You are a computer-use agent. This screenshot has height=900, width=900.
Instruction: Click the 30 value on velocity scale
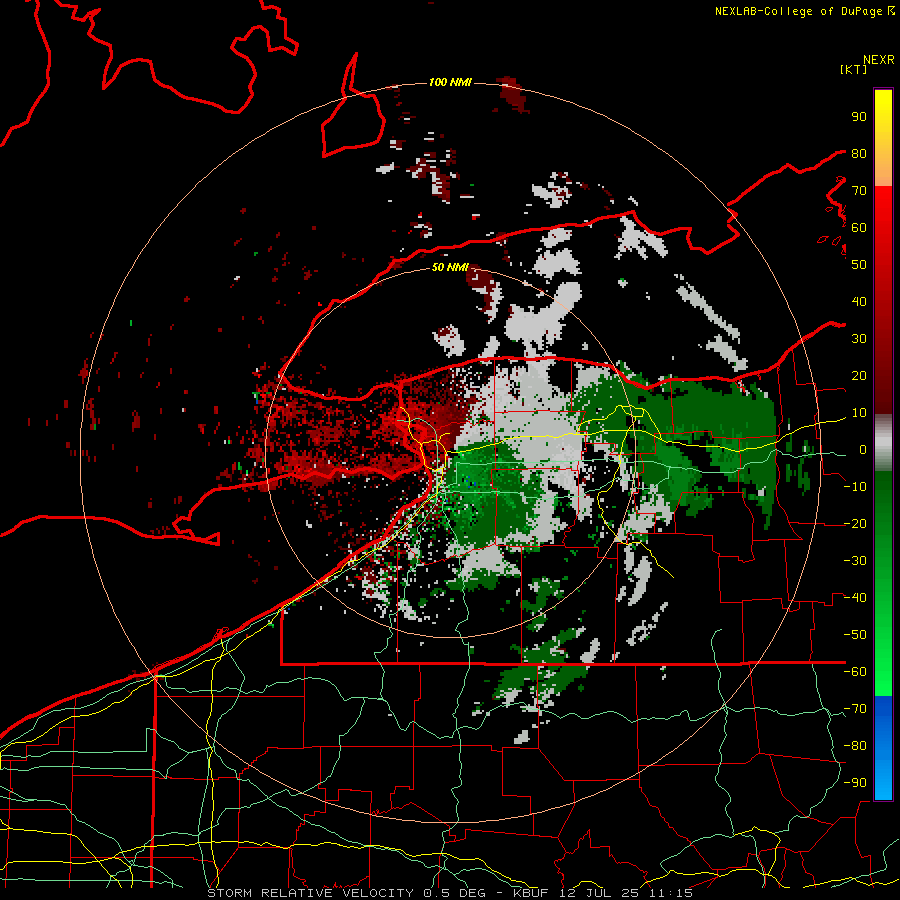(x=859, y=339)
